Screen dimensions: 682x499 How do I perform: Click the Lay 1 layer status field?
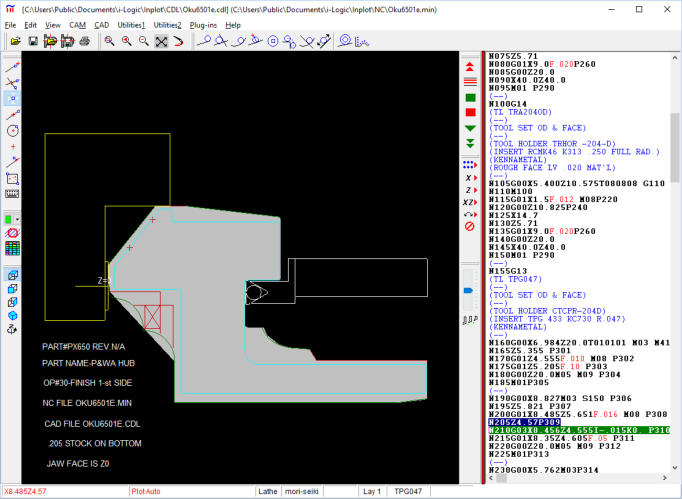click(x=371, y=491)
